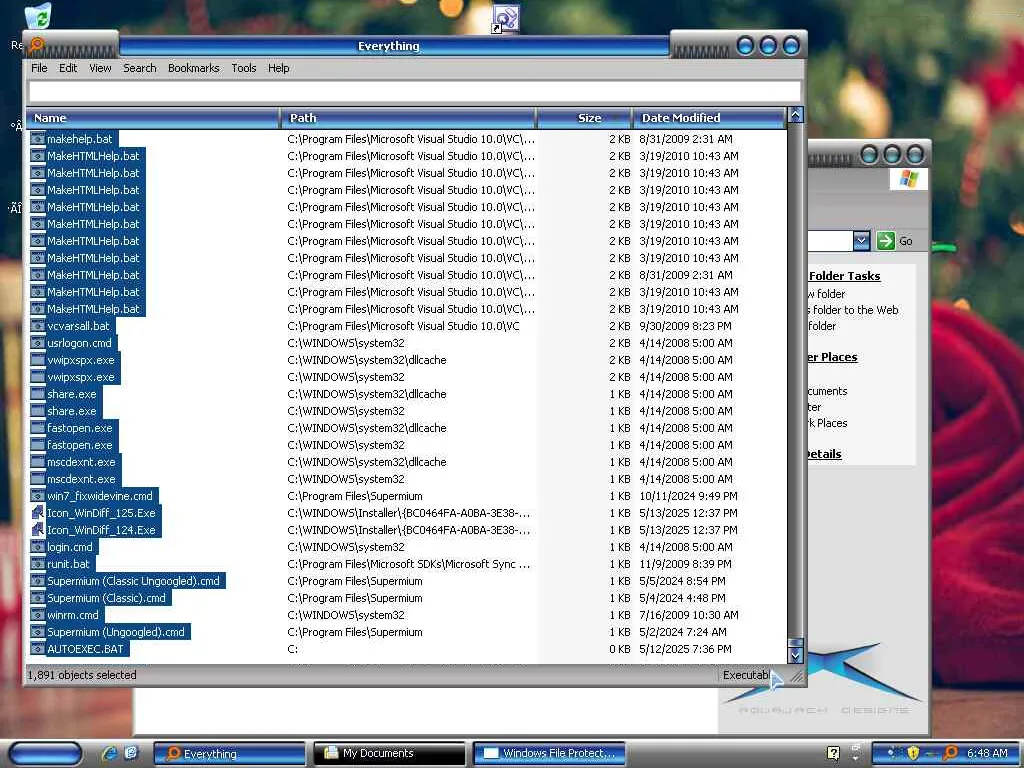Viewport: 1024px width, 768px height.
Task: Click the help question mark tray icon
Action: pyautogui.click(x=833, y=753)
